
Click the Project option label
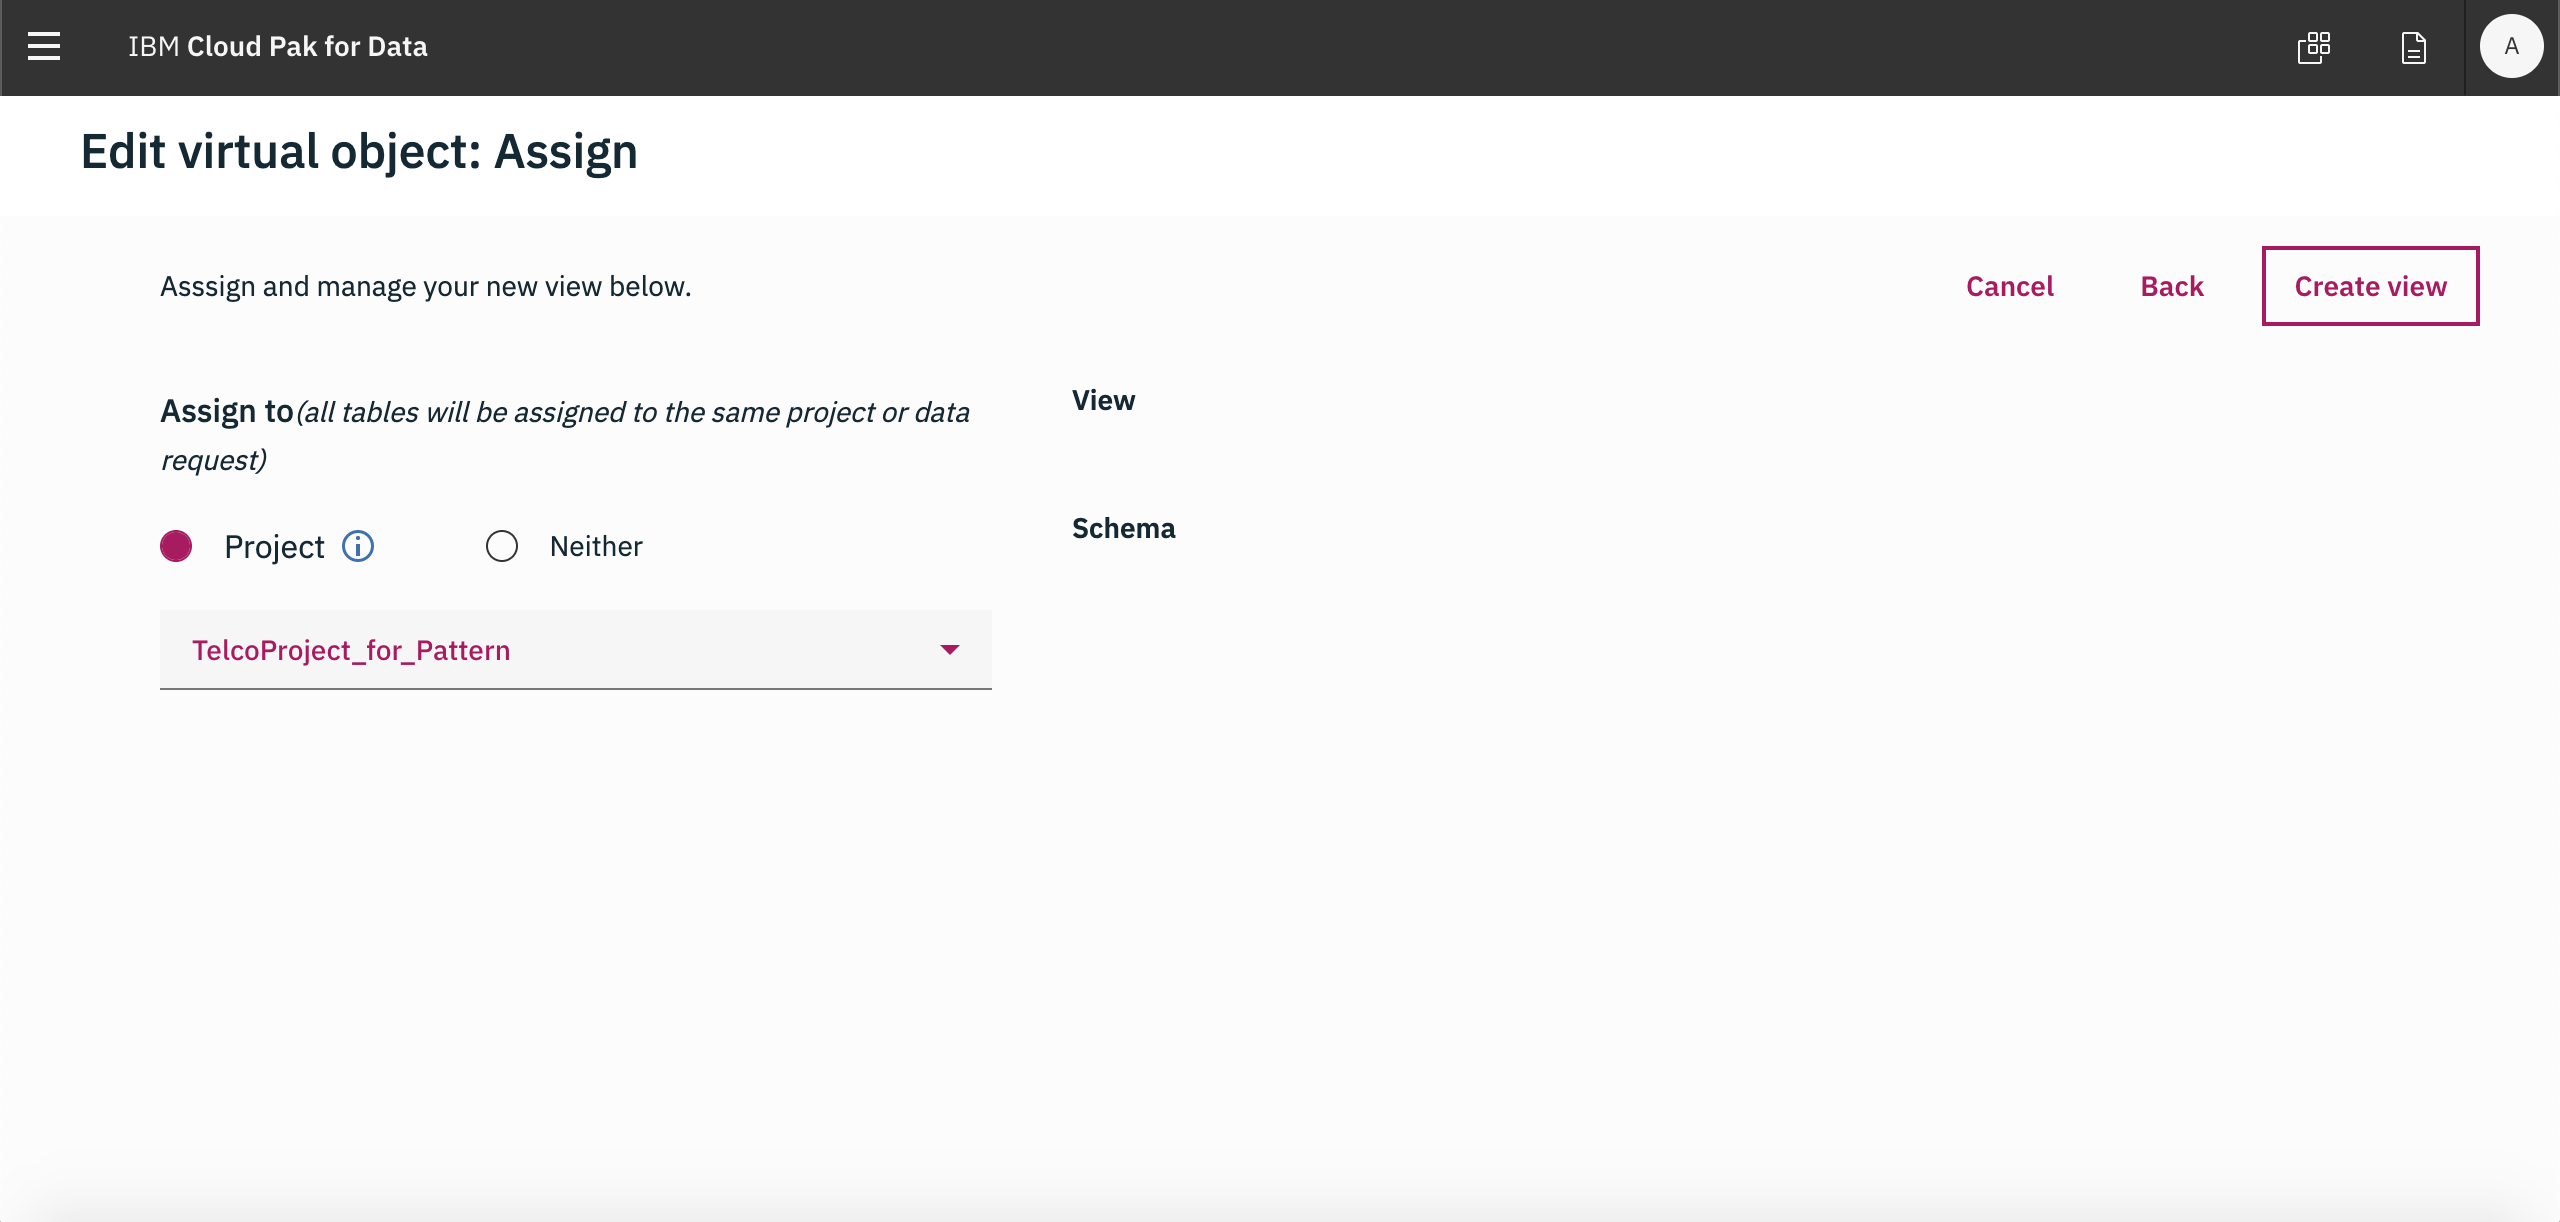(274, 547)
